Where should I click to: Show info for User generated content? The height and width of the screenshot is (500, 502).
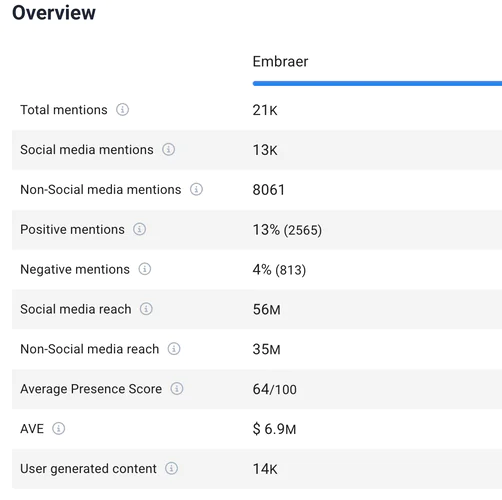tap(171, 468)
